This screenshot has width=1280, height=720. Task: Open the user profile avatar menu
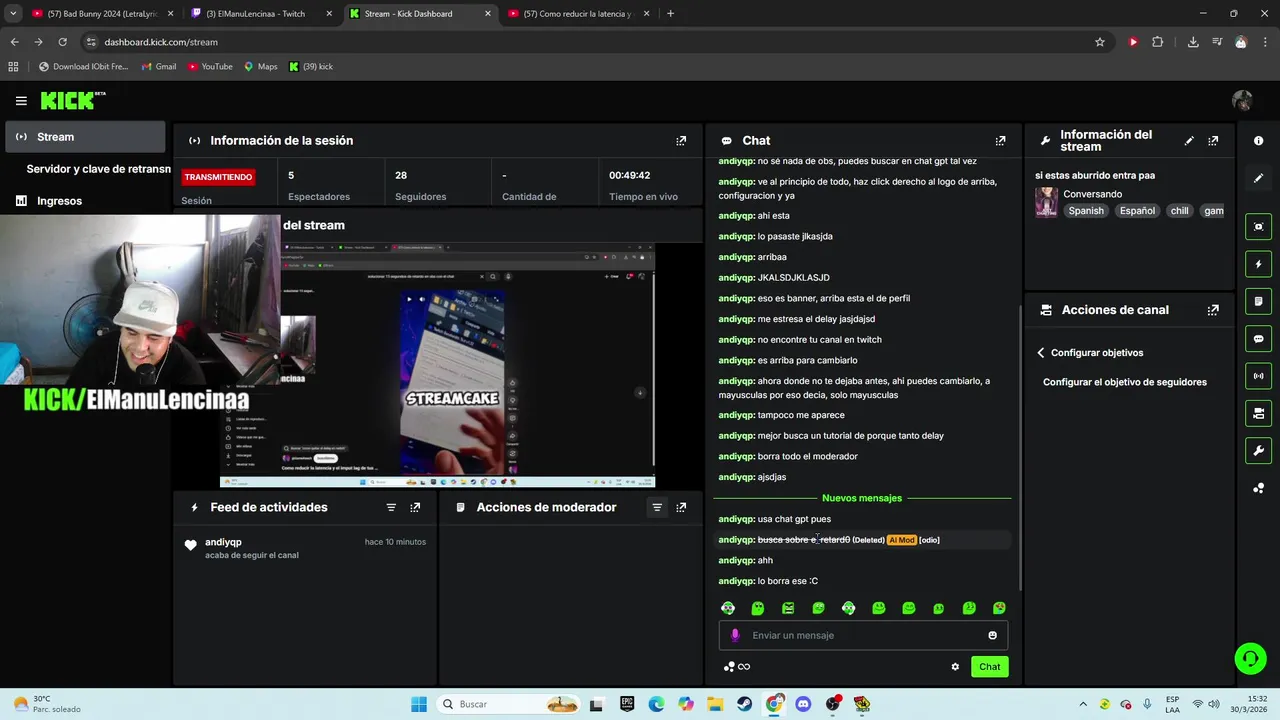coord(1242,101)
